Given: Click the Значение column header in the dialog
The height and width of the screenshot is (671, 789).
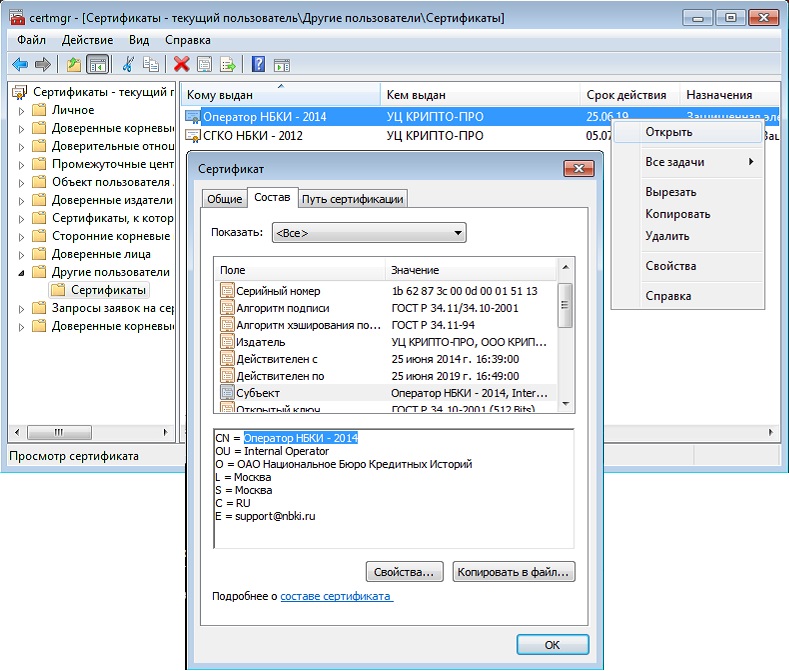Looking at the screenshot, I should pyautogui.click(x=471, y=270).
